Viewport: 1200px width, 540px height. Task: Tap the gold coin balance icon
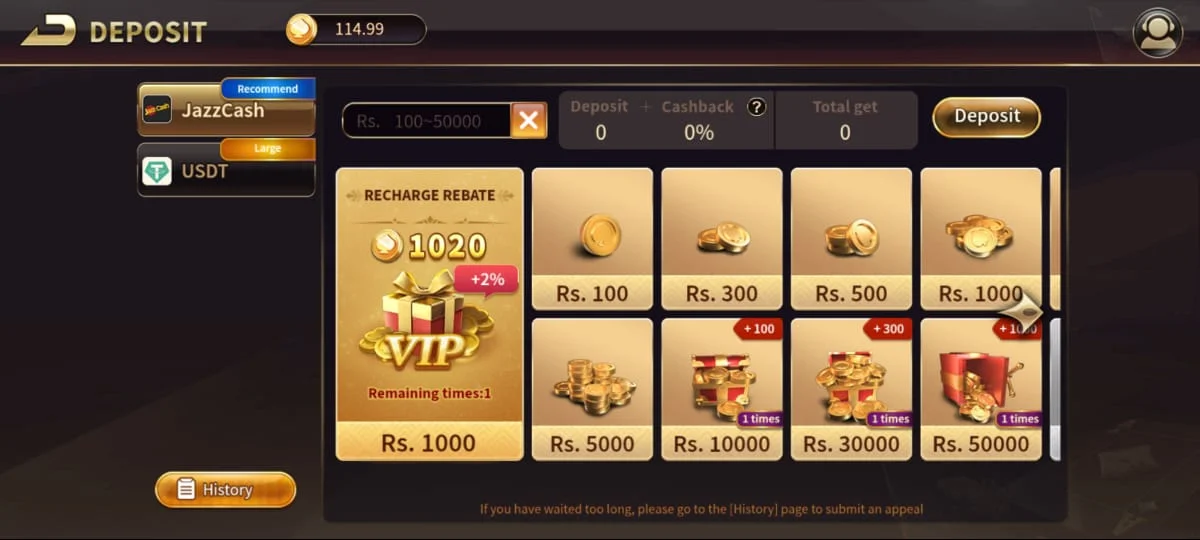301,30
